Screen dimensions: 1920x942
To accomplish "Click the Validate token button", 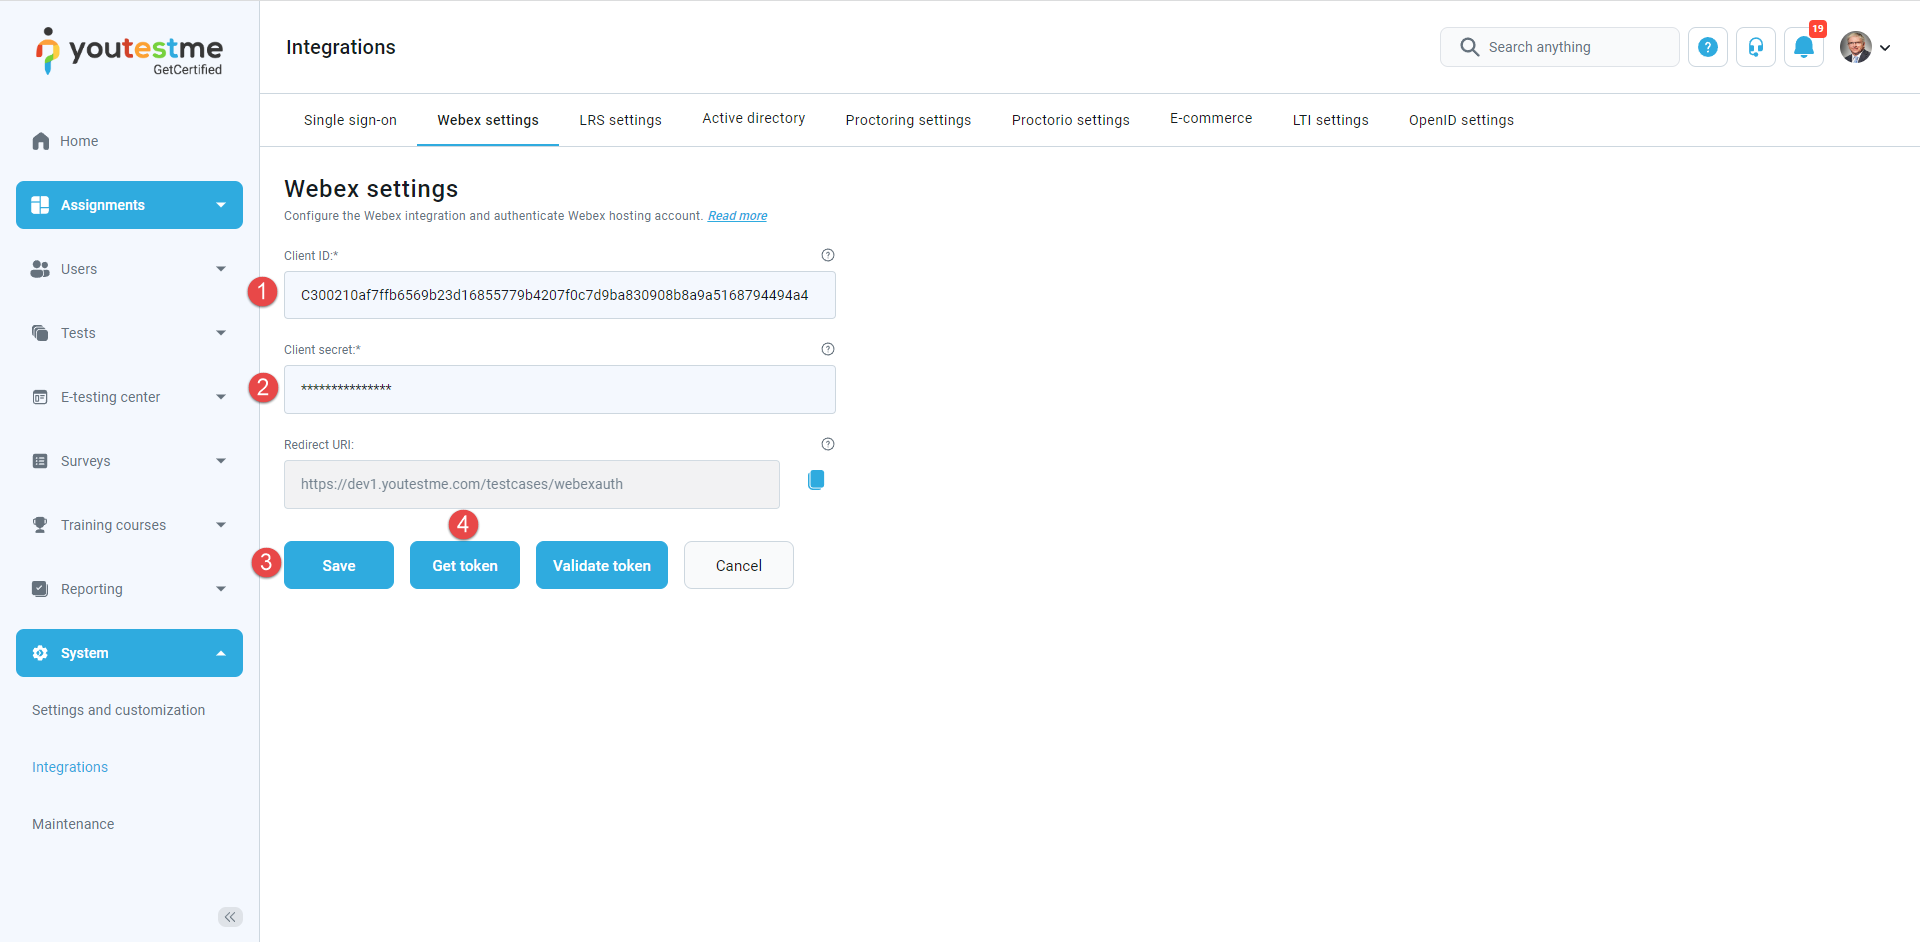I will pos(601,565).
